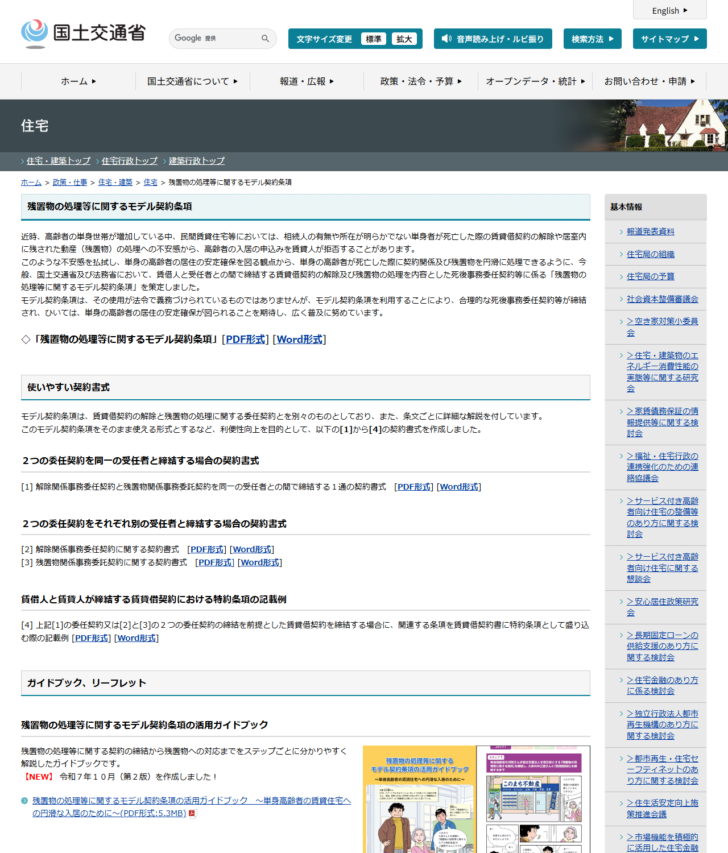
Task: Open the オープンデータ・統計 menu
Action: (x=535, y=82)
